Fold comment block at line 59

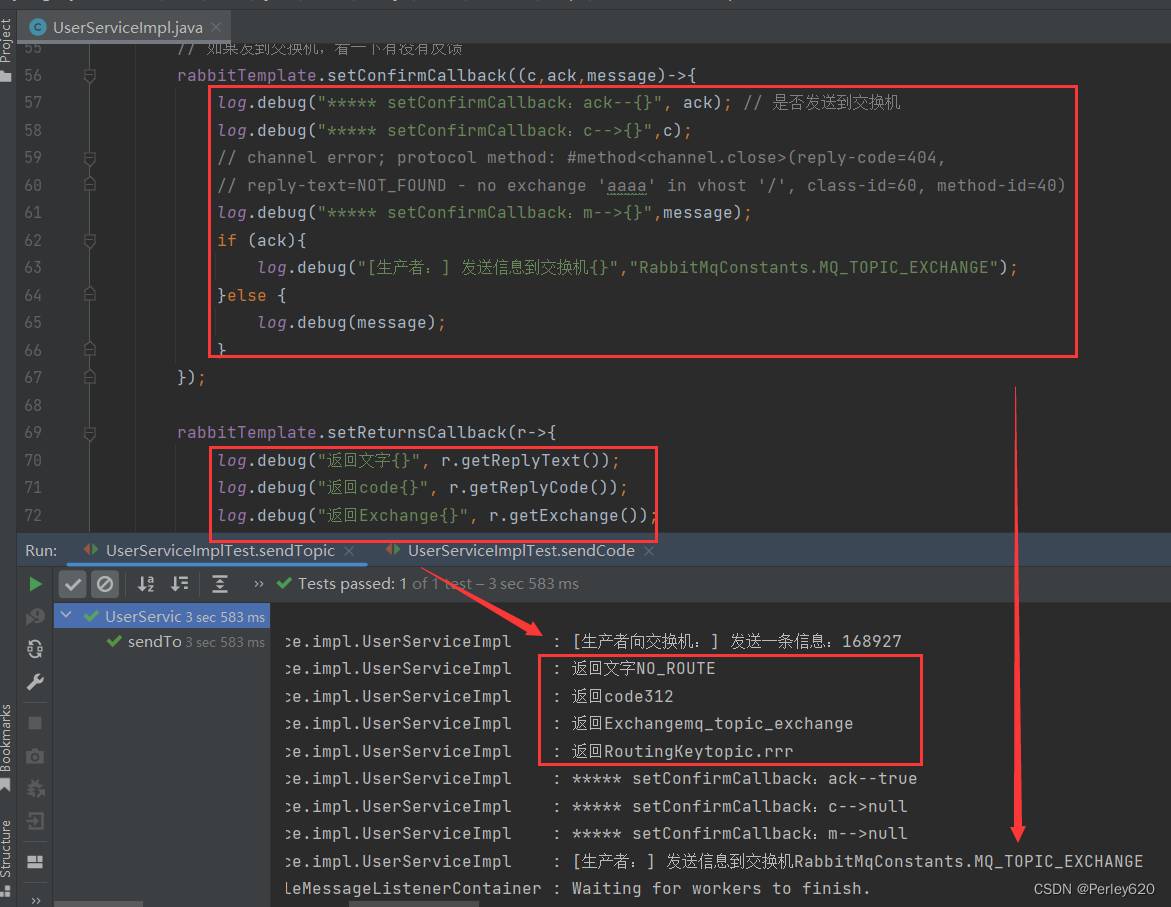point(90,158)
